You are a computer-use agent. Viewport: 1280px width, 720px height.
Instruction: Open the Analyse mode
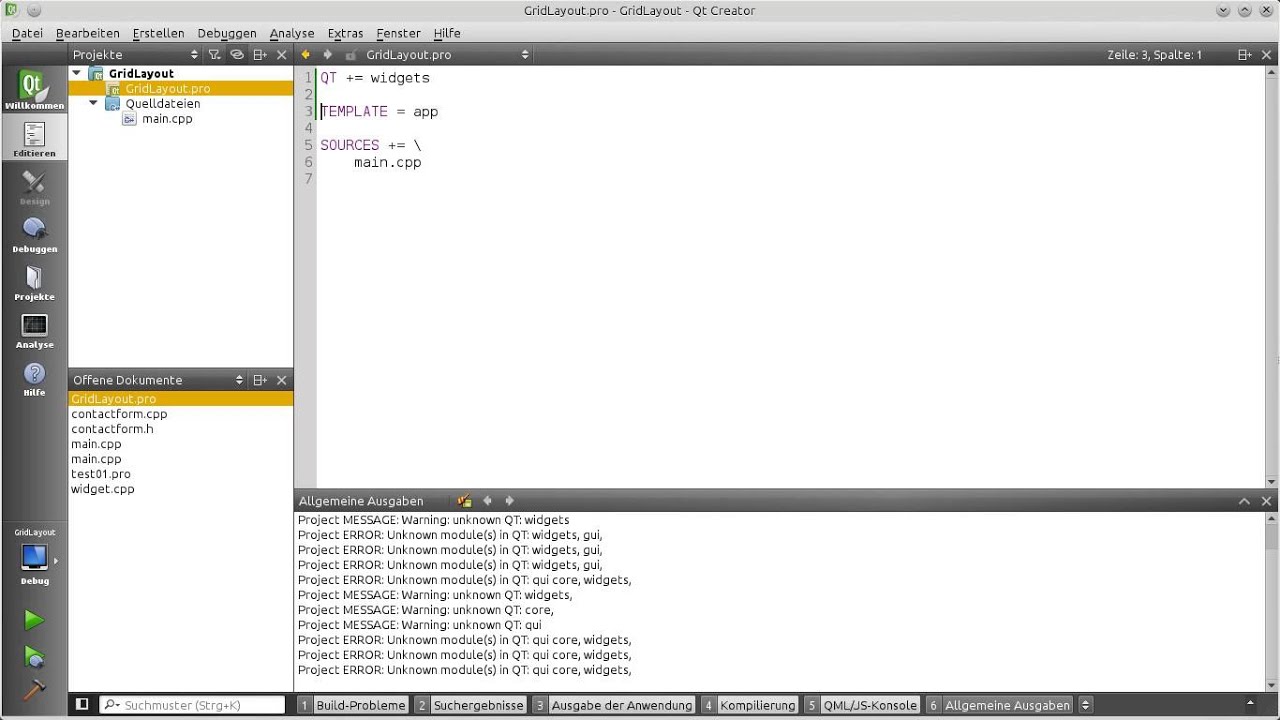point(34,331)
